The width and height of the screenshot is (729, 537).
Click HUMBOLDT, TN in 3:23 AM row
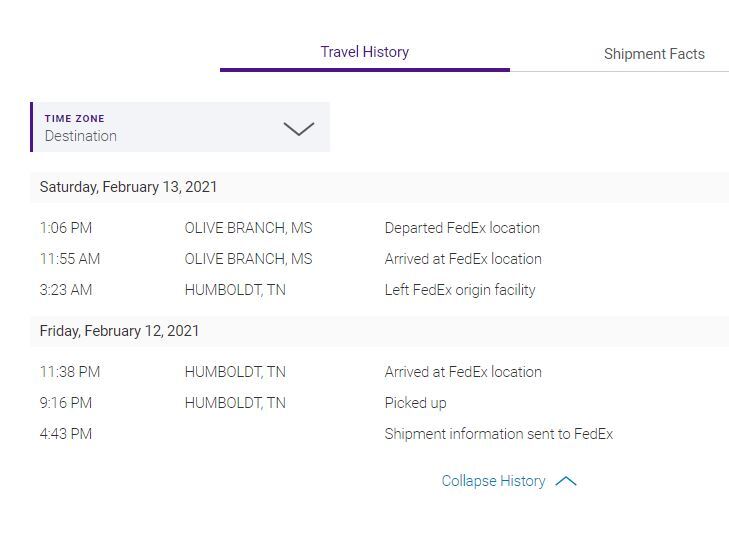(x=235, y=290)
